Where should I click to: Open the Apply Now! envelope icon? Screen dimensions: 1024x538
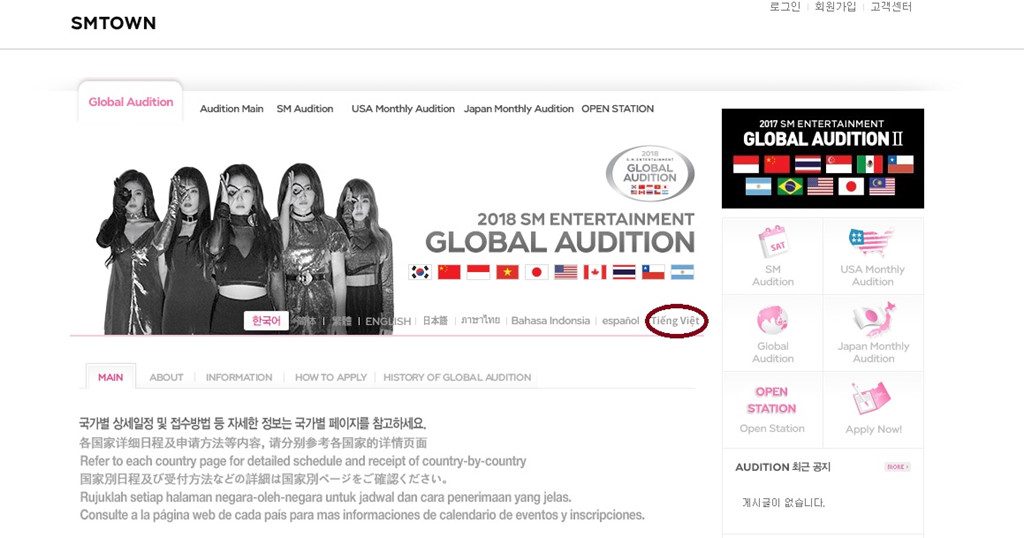coord(871,398)
